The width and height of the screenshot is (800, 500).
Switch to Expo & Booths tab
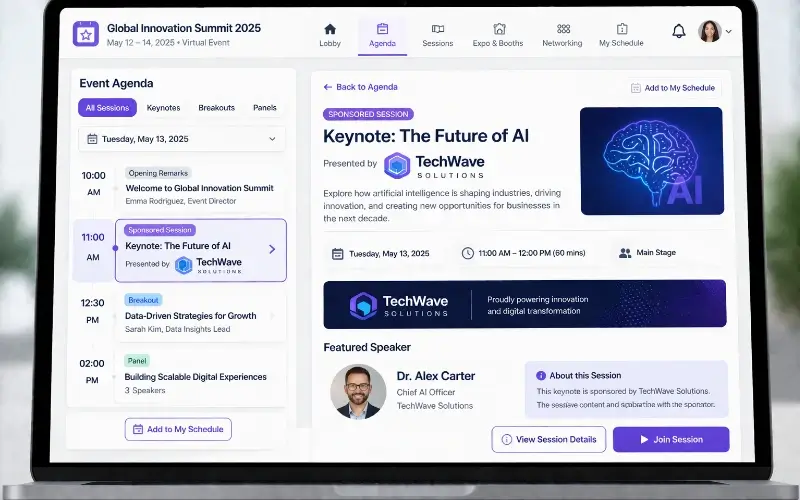click(498, 36)
